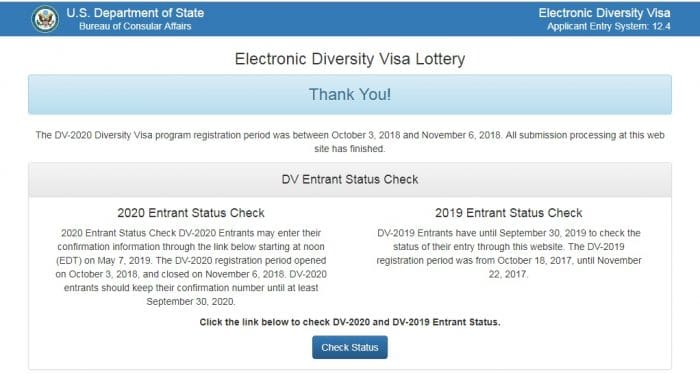
Task: Click the paragraph about the DV-2019 entrants' deadline
Action: tap(509, 253)
